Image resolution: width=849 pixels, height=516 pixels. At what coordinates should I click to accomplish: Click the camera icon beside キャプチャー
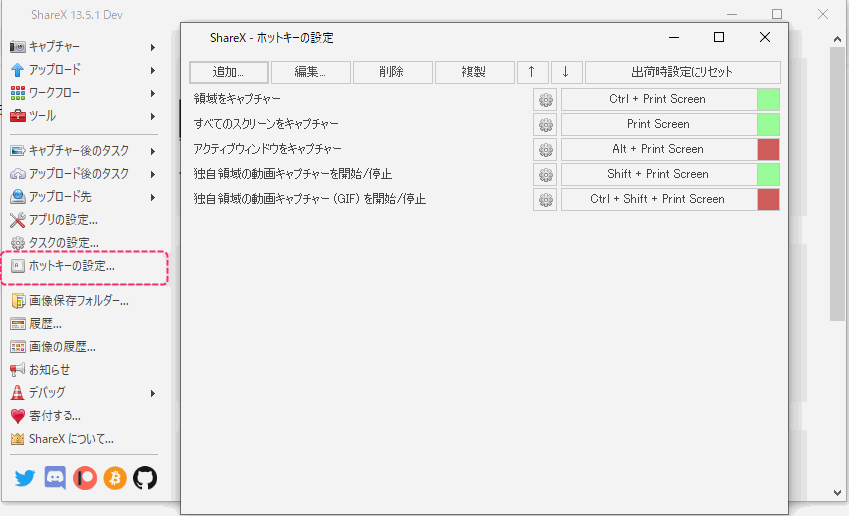coord(17,47)
